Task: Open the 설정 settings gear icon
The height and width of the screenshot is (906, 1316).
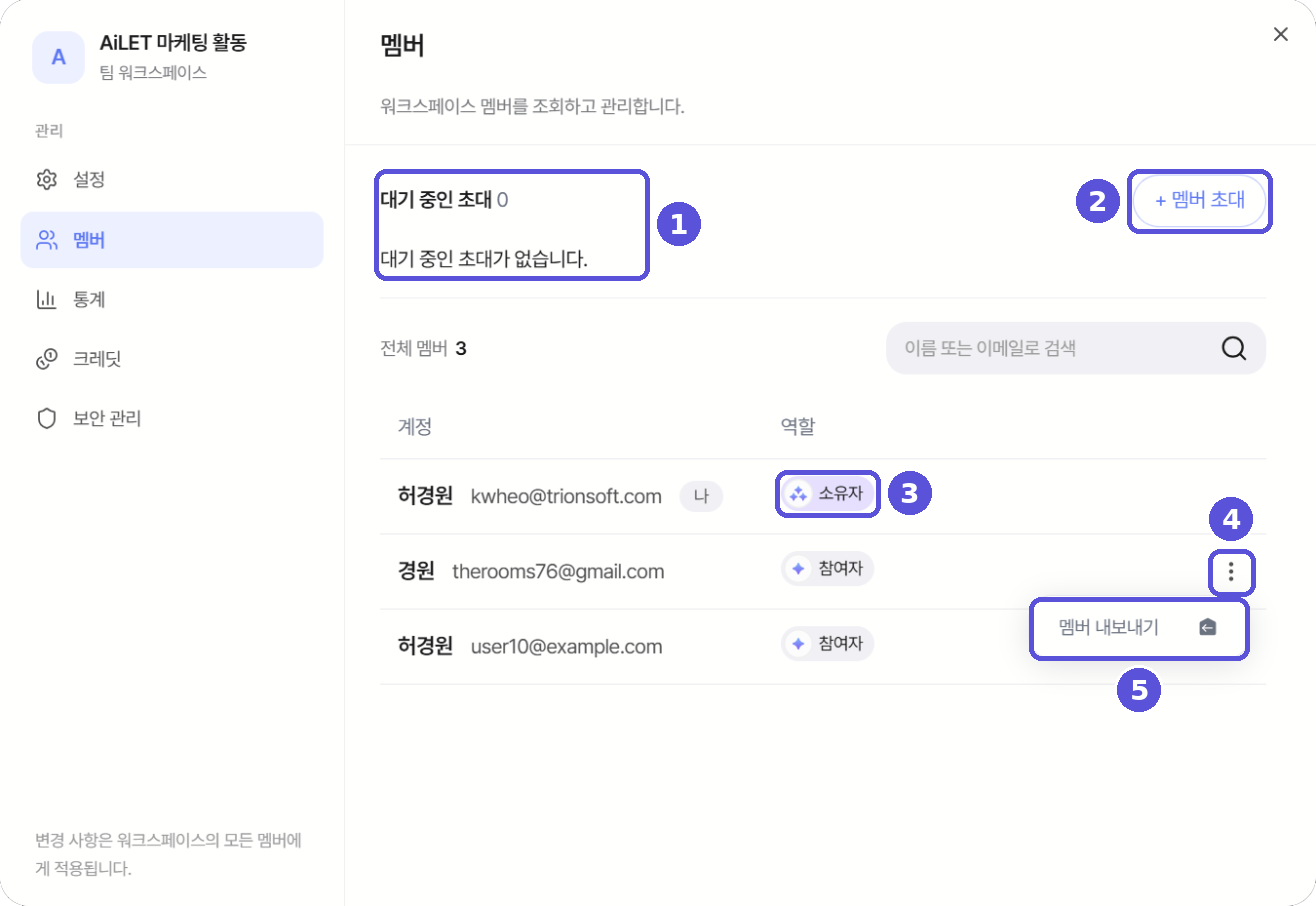Action: point(46,180)
